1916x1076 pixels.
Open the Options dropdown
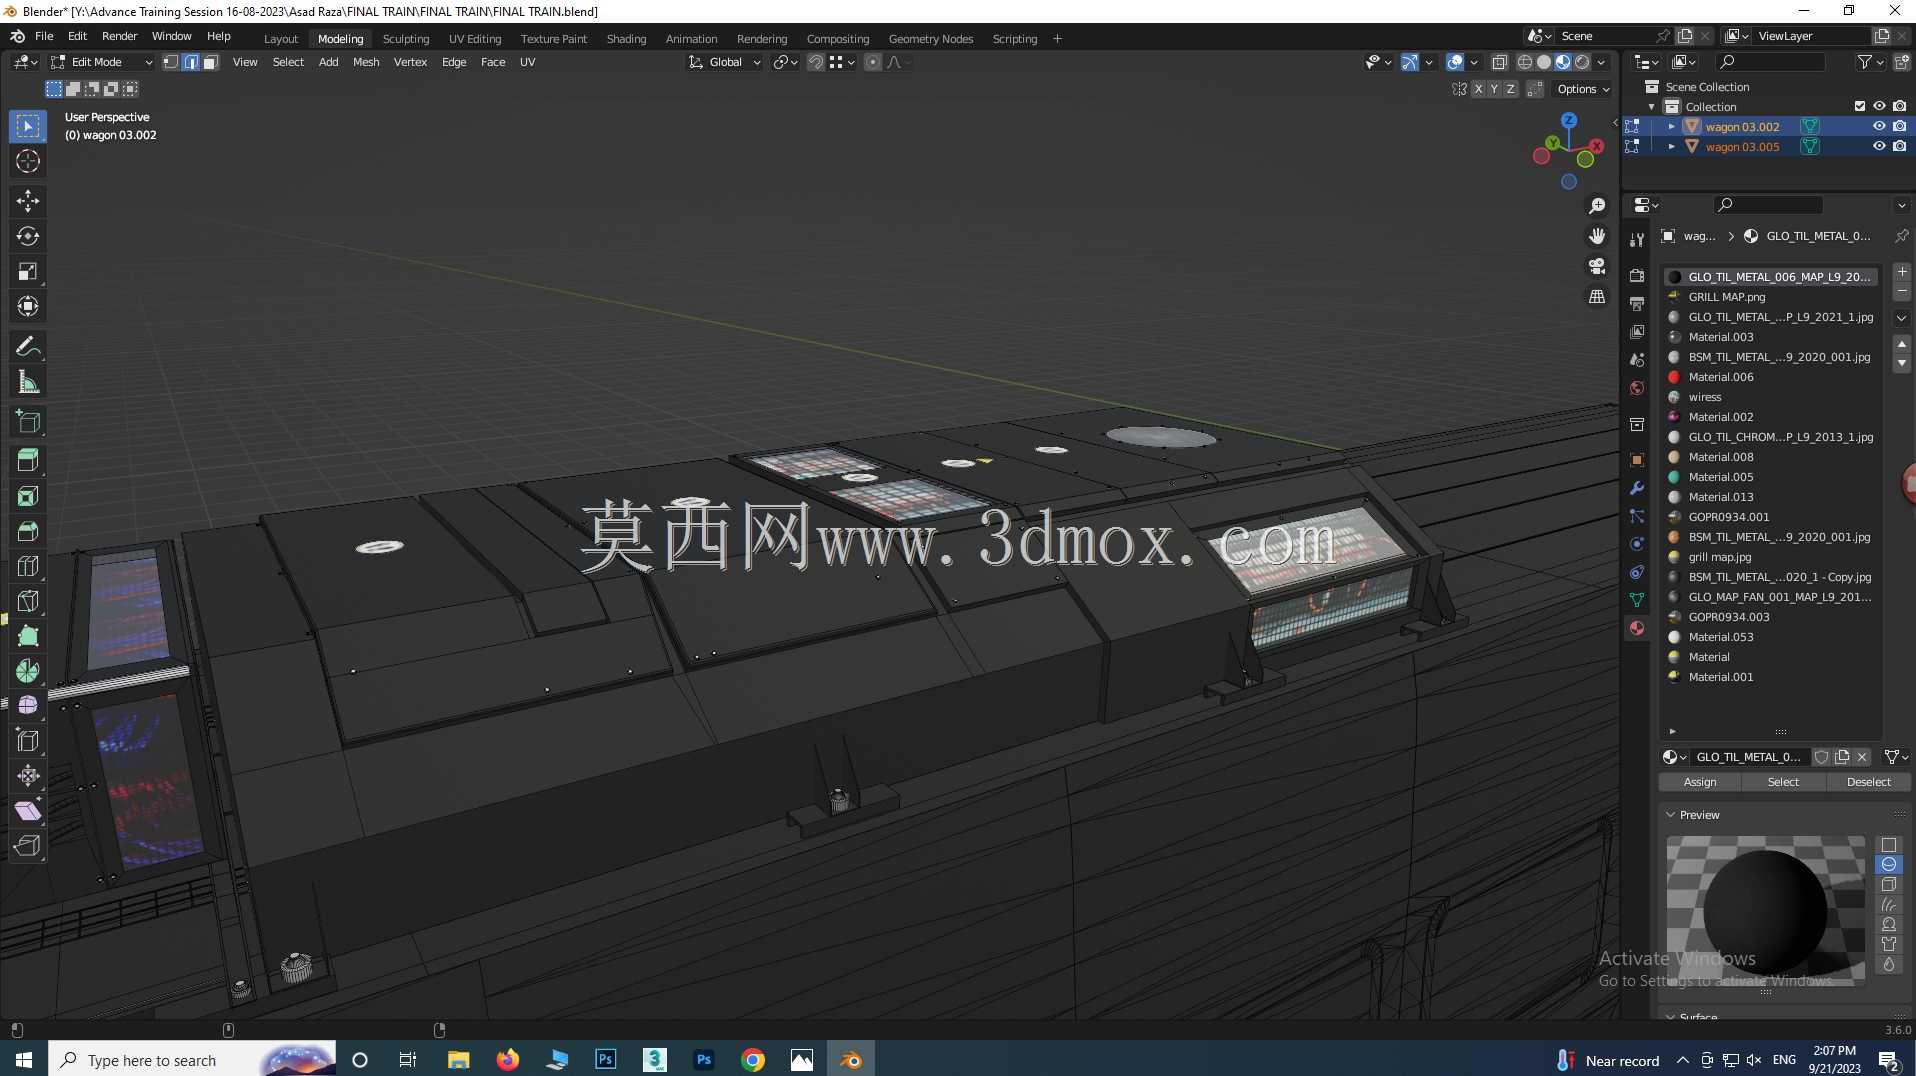1583,89
